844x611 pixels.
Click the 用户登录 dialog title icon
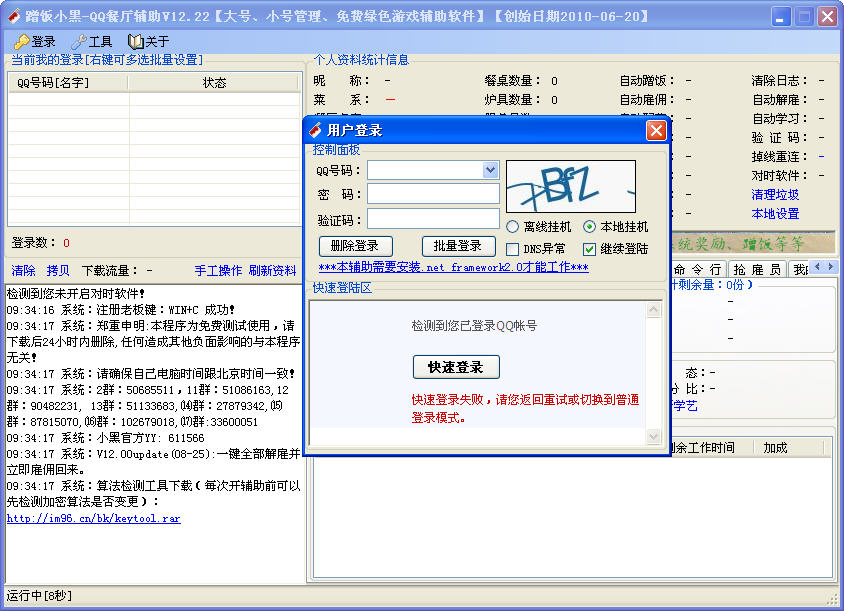click(316, 130)
